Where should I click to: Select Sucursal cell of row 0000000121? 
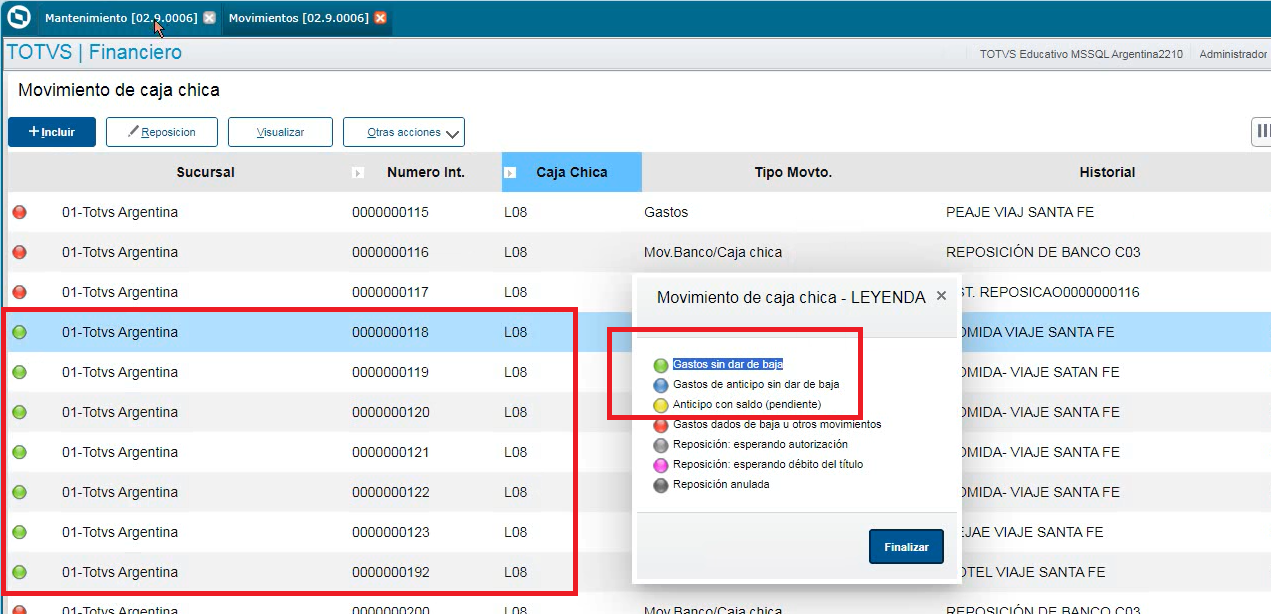(x=120, y=452)
